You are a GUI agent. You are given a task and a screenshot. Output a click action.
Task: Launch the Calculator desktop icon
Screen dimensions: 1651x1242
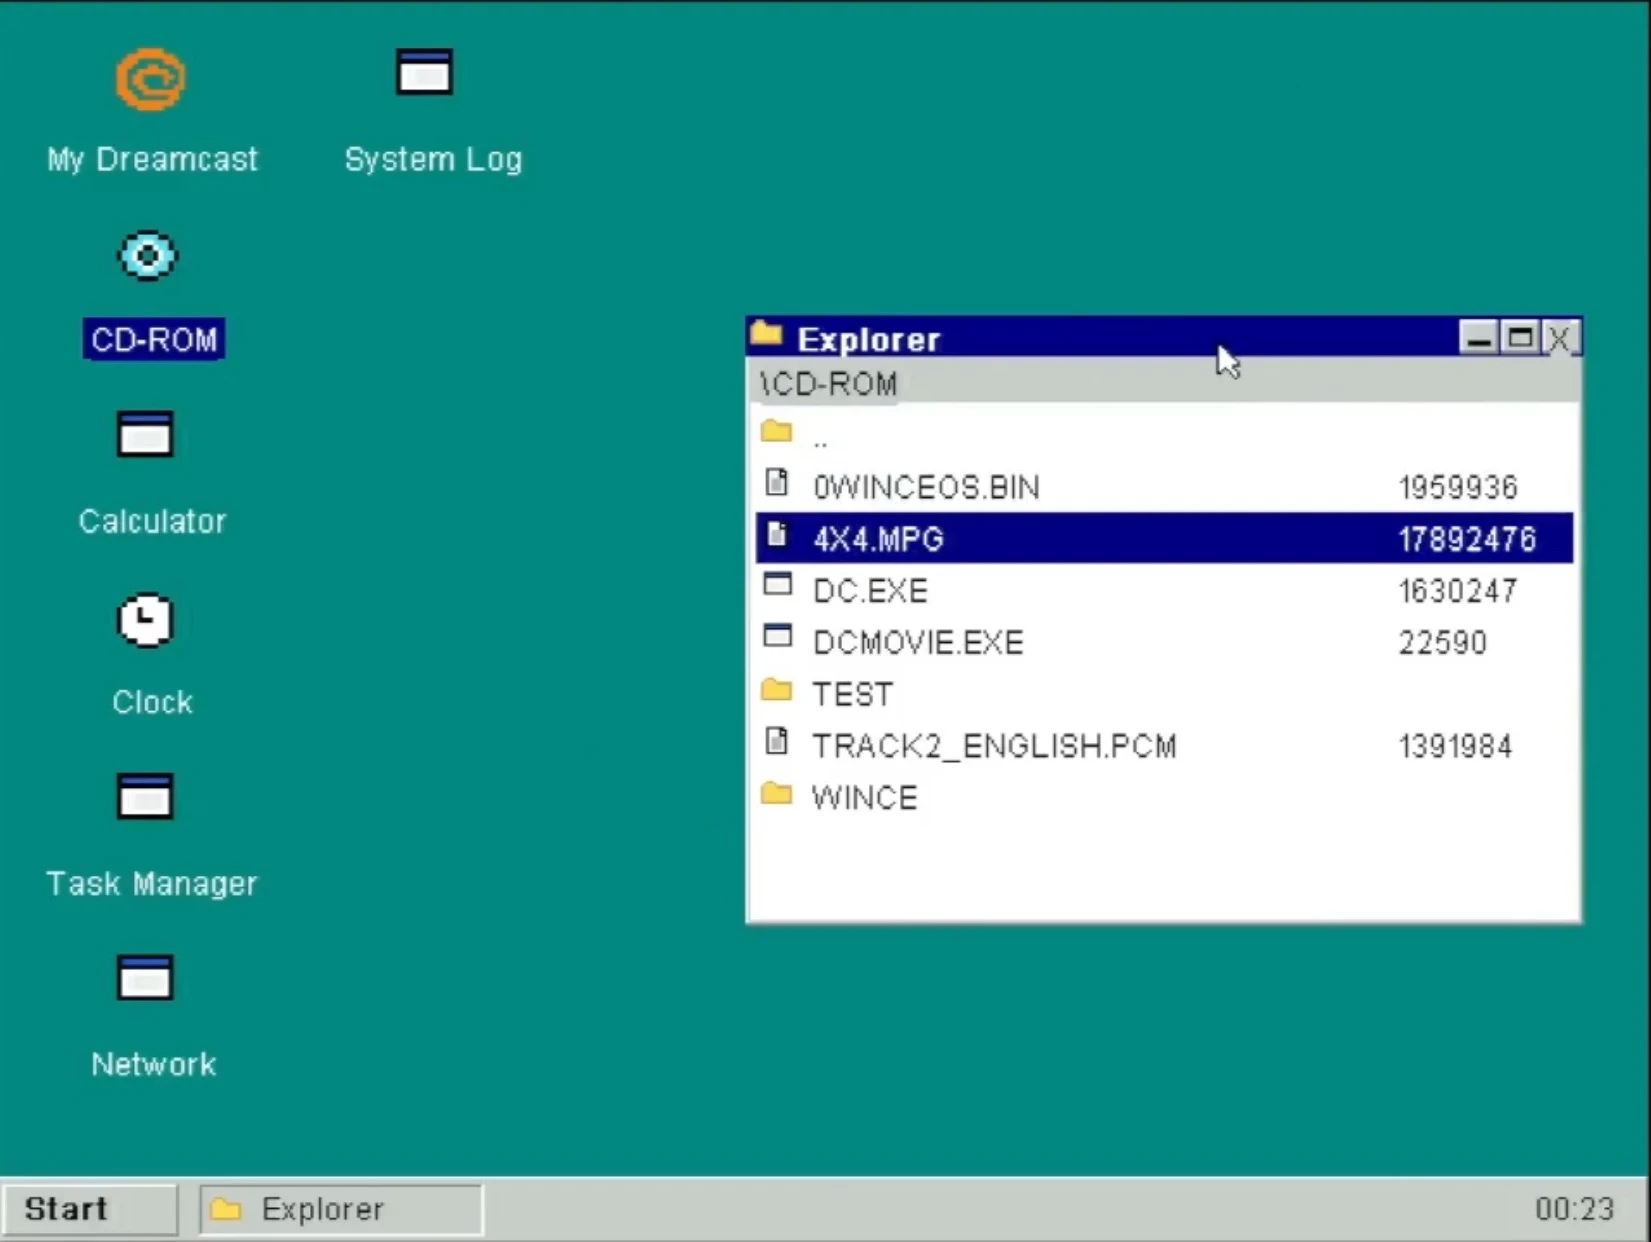145,434
